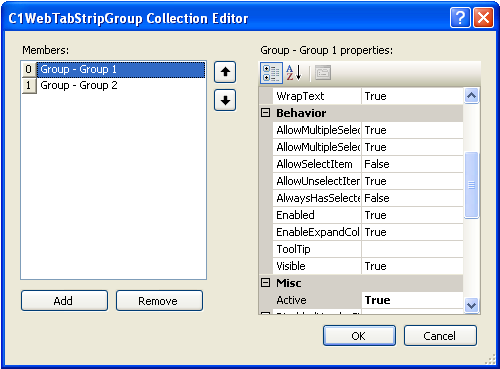Select the Active property
The width and height of the screenshot is (500, 369).
point(317,300)
